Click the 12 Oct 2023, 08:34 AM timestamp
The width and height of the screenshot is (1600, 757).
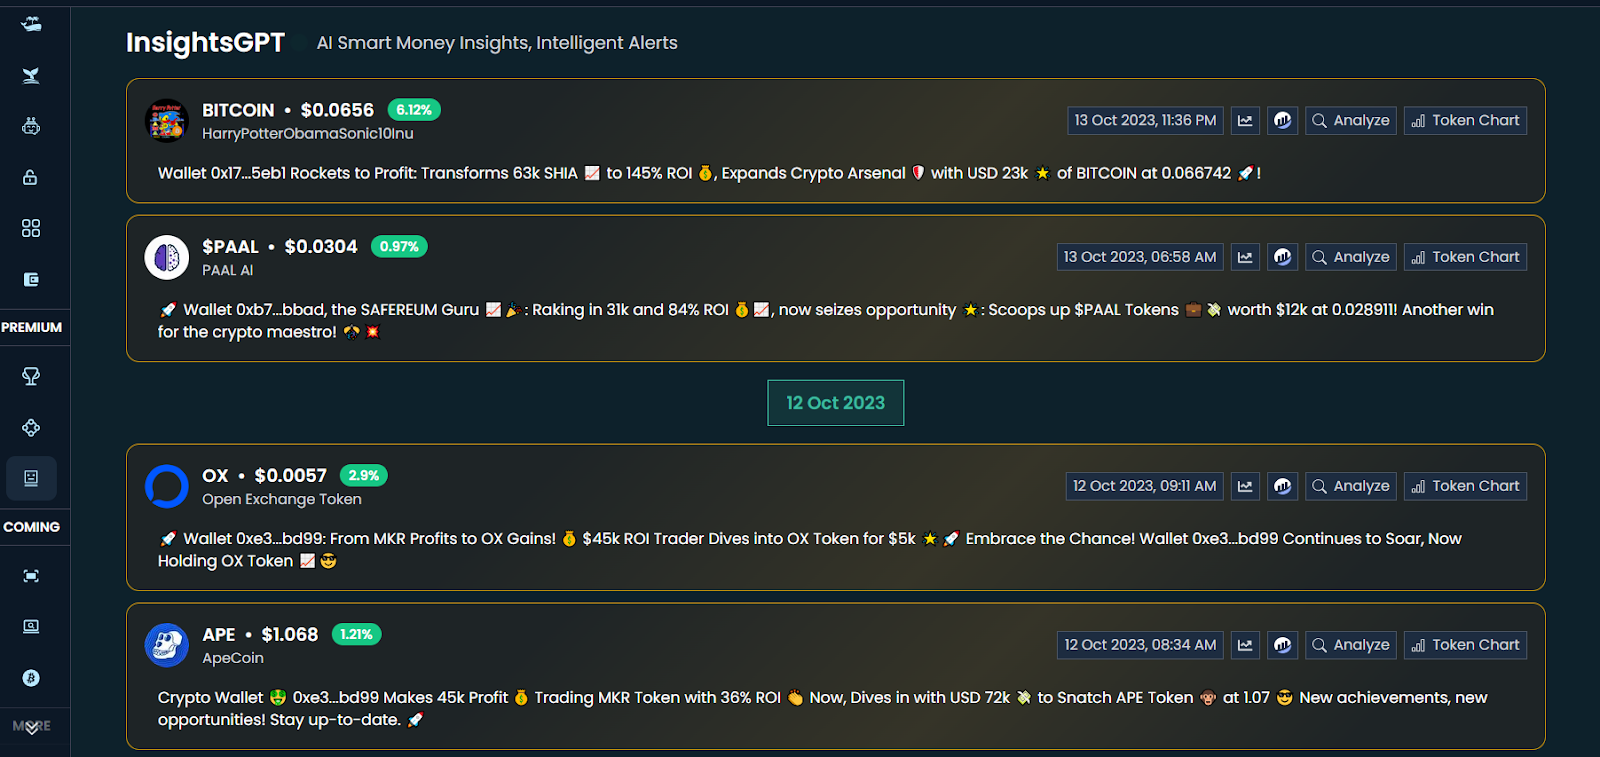pos(1140,645)
